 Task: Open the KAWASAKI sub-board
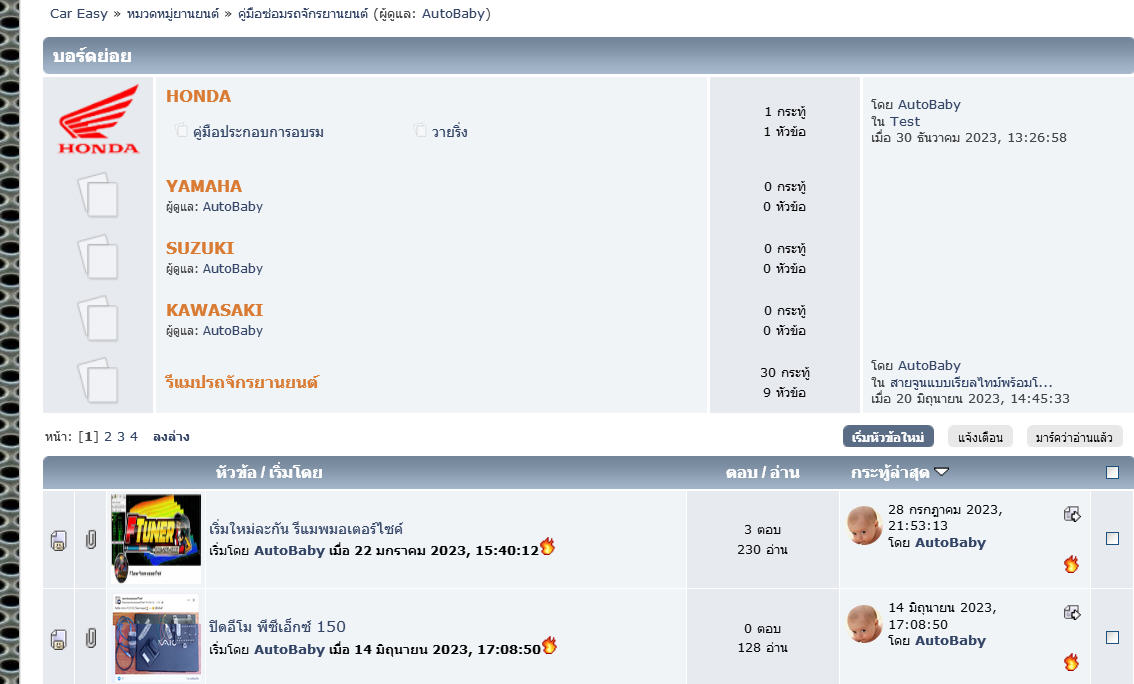(x=215, y=310)
